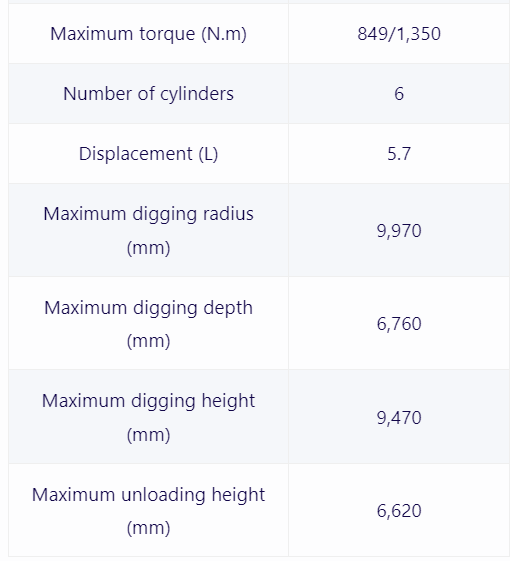Select the digging depth value 6,760

click(399, 324)
